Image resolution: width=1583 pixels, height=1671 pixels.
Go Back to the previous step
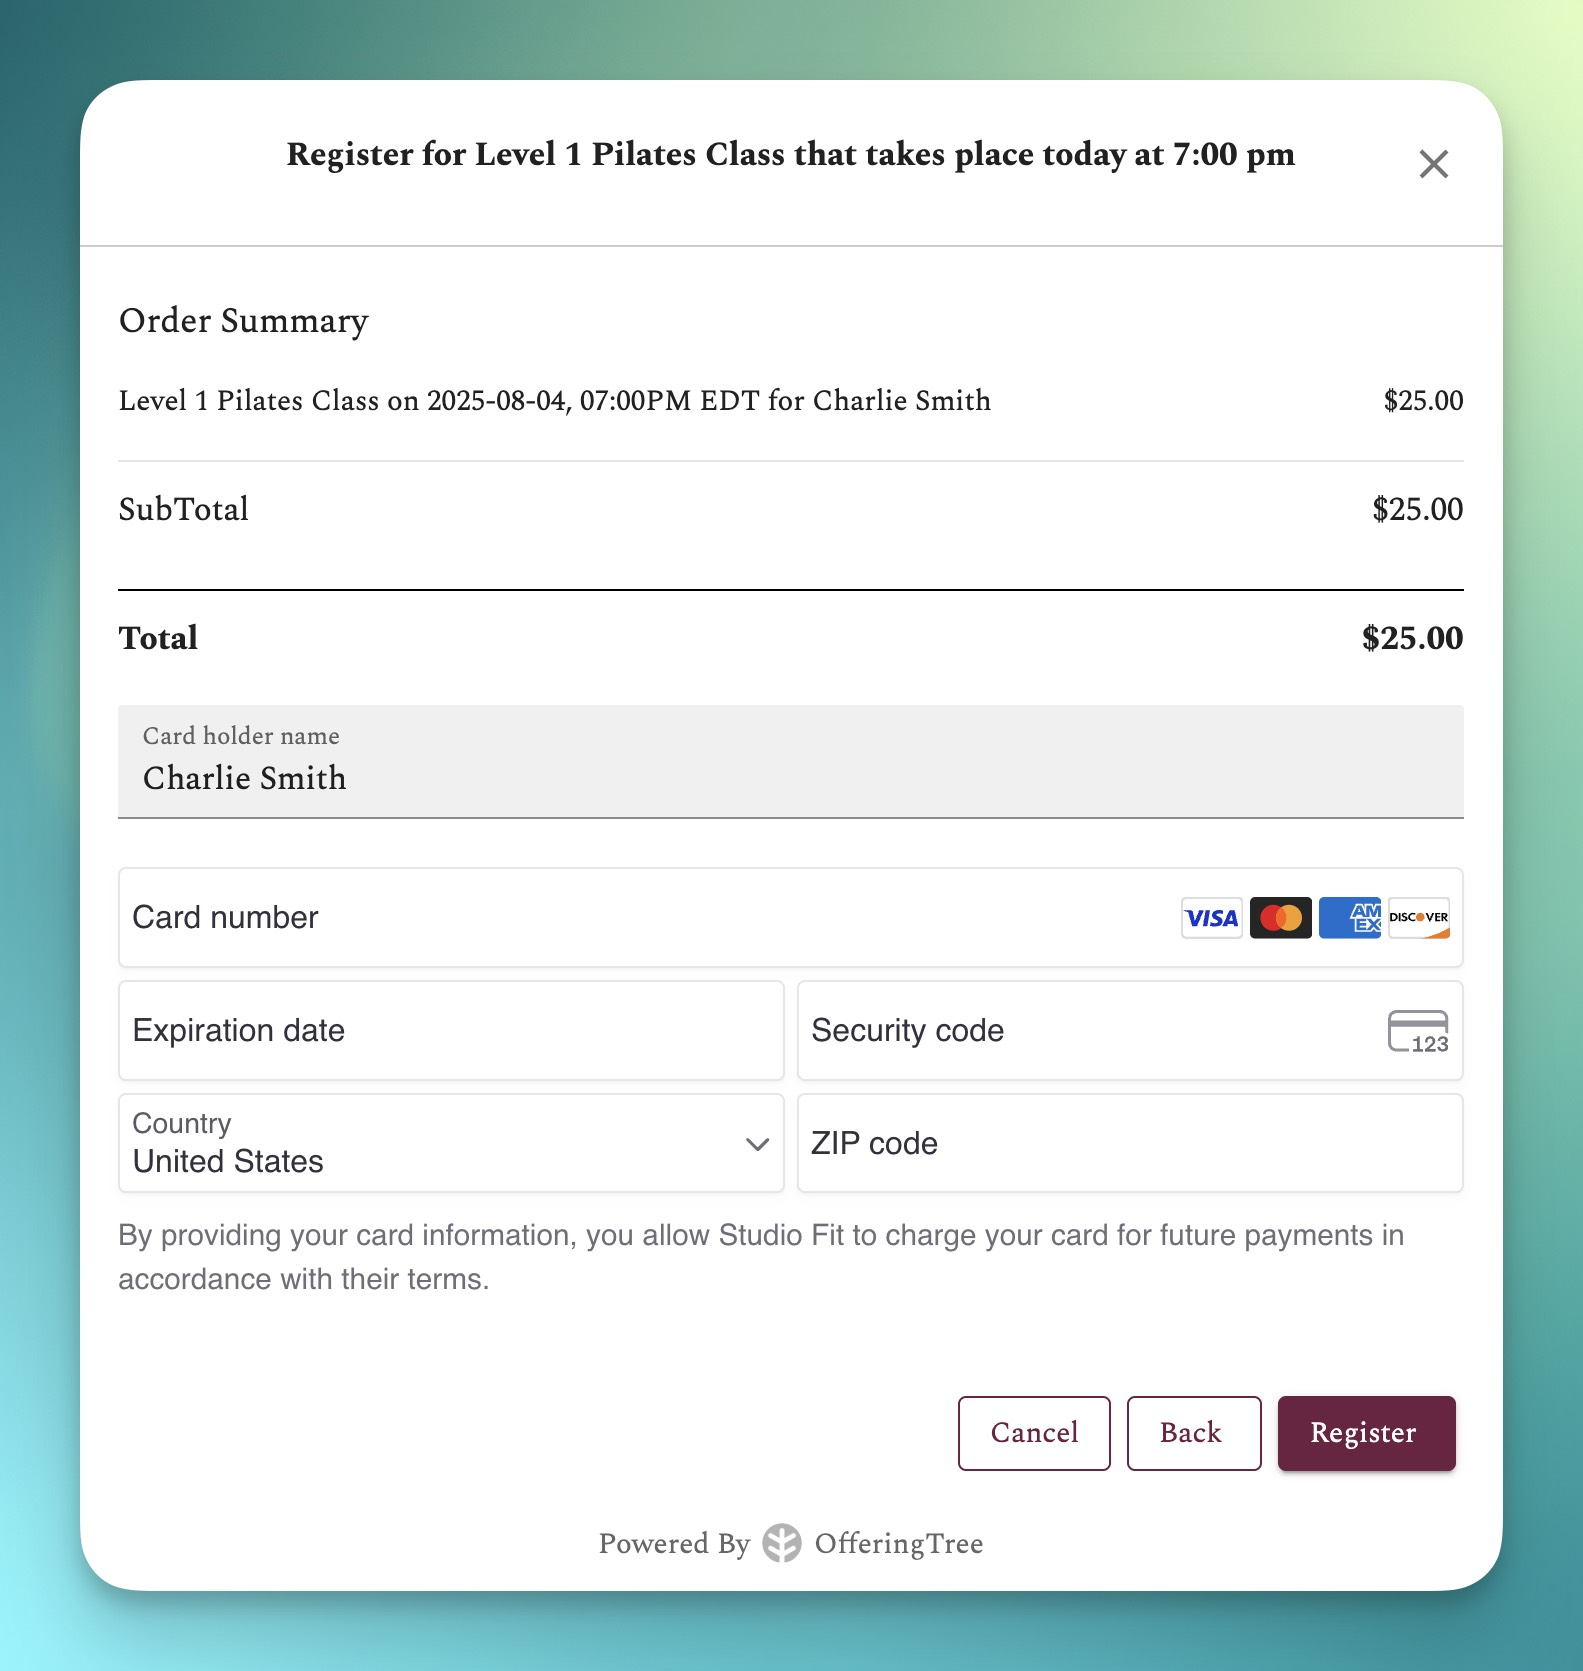[1193, 1433]
